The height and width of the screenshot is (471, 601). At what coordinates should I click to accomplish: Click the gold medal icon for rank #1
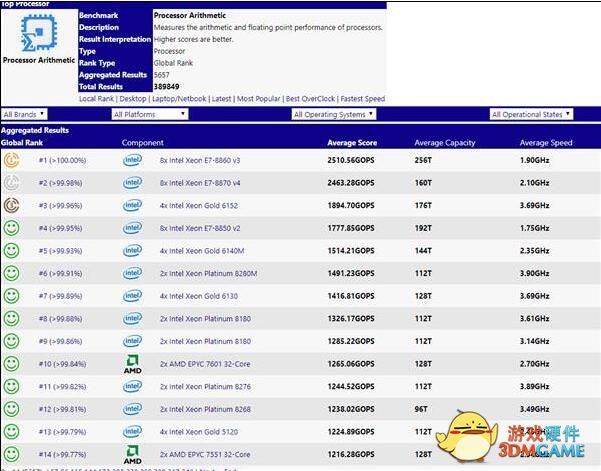[x=11, y=160]
